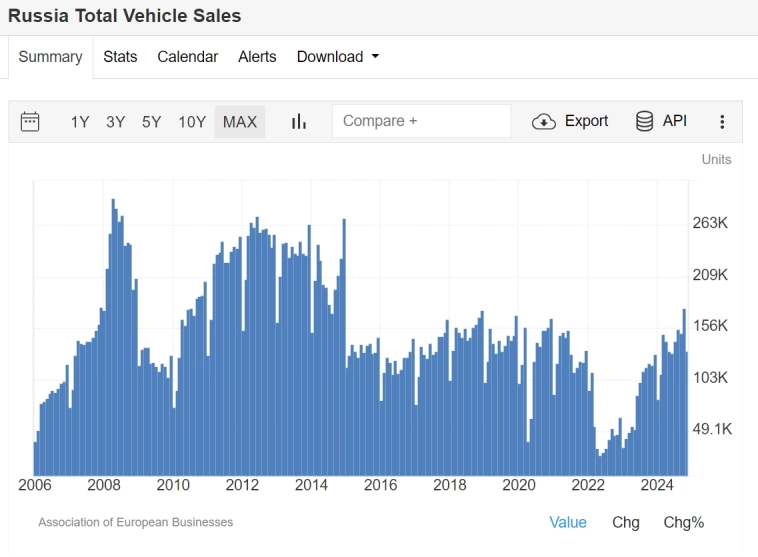Select the 10Y time range
The width and height of the screenshot is (758, 557).
[192, 122]
